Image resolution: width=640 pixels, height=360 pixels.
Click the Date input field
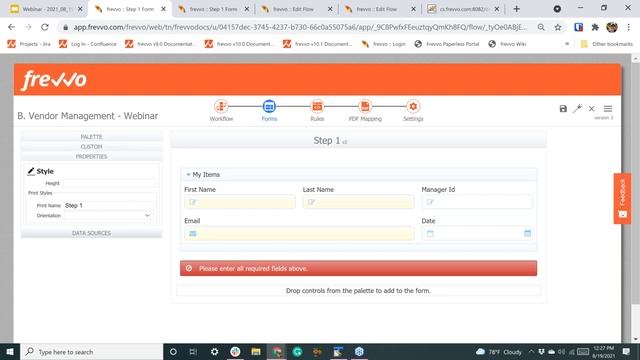(x=477, y=233)
